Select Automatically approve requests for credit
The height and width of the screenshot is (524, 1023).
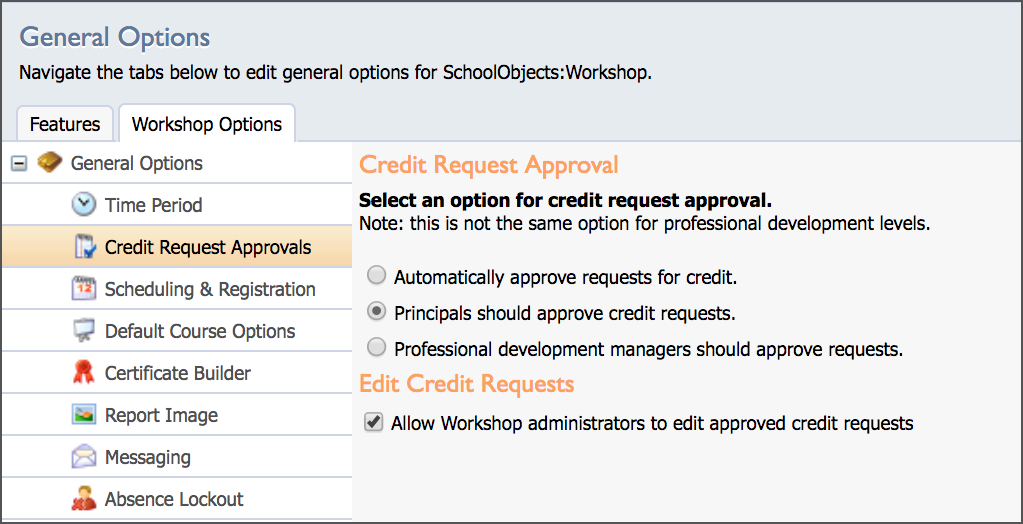click(x=376, y=277)
